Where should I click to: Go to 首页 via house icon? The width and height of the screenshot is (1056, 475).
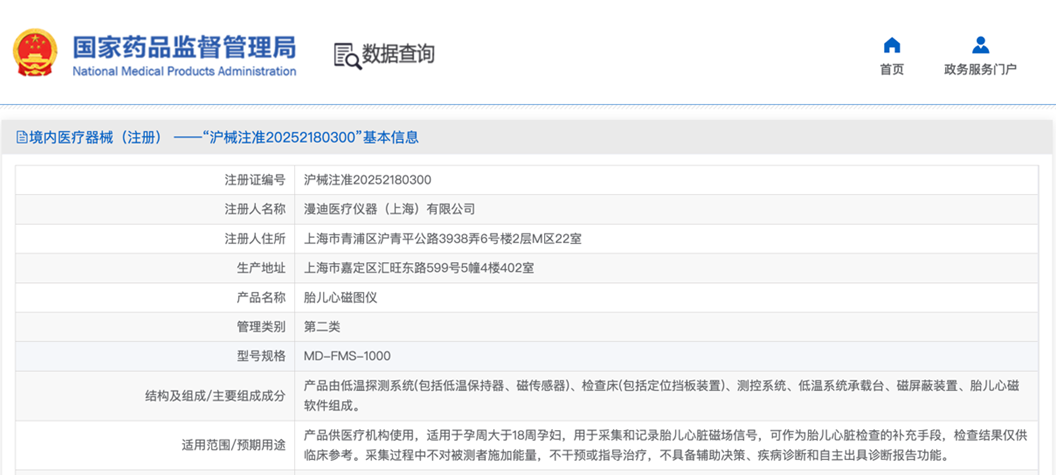pos(892,45)
